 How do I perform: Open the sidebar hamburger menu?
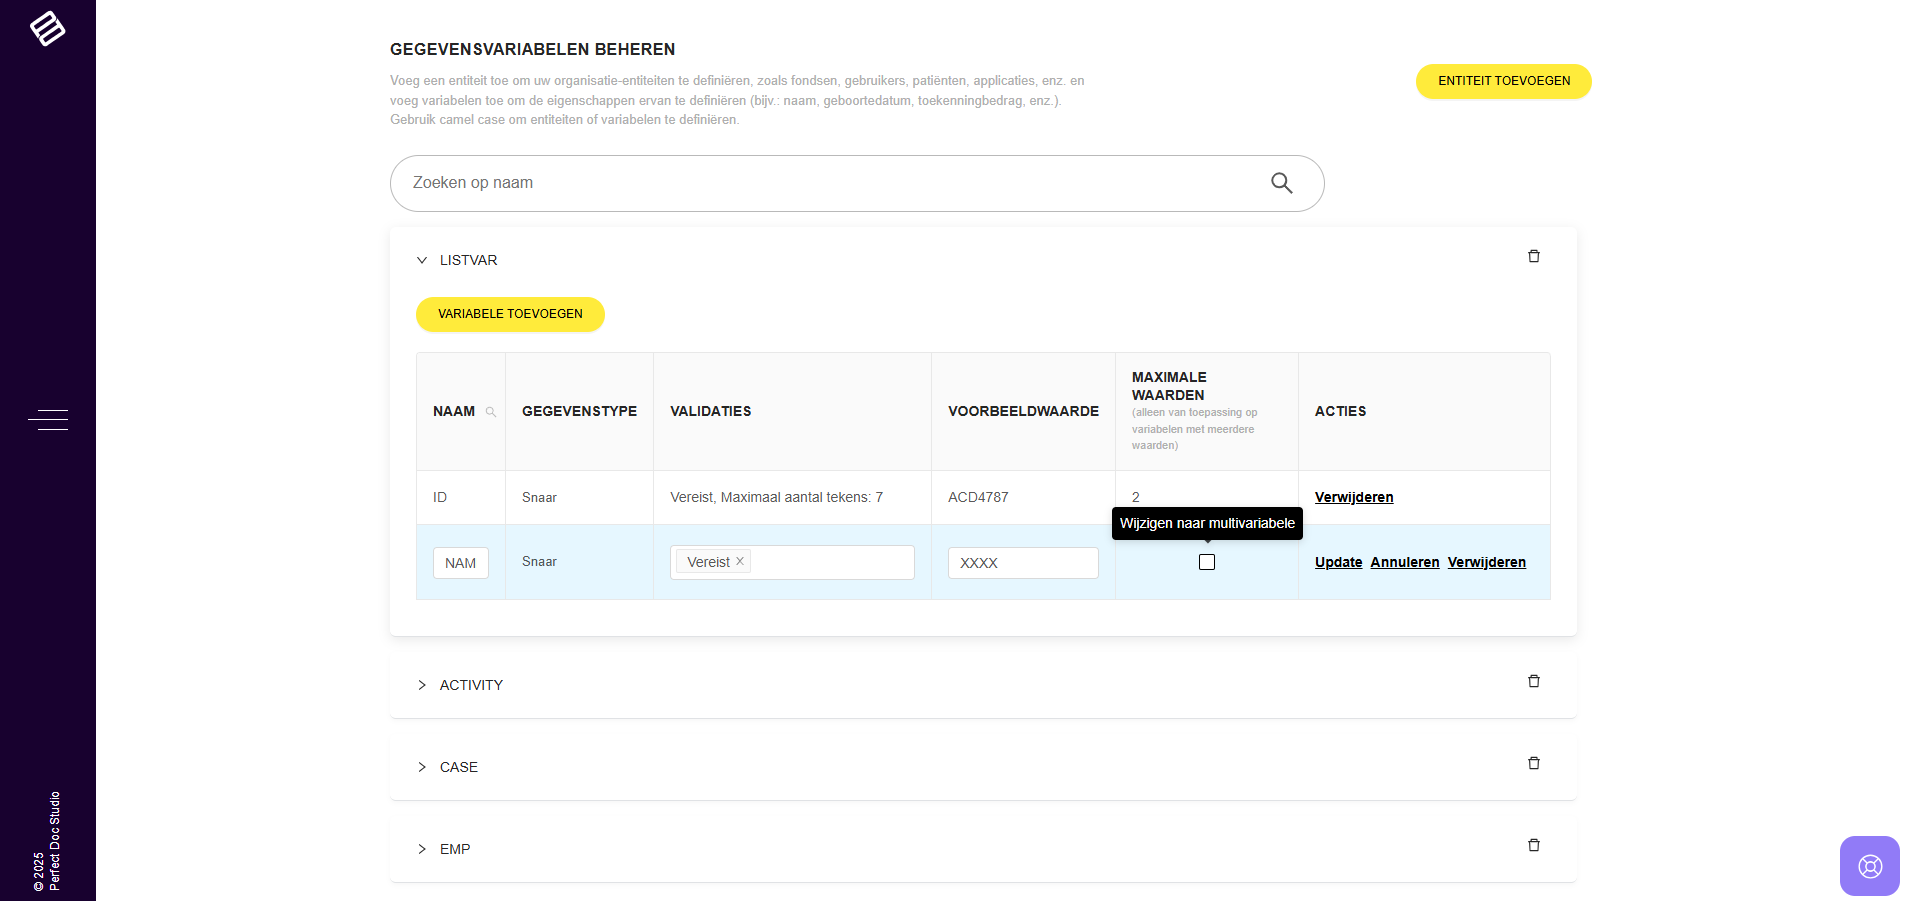(x=48, y=420)
